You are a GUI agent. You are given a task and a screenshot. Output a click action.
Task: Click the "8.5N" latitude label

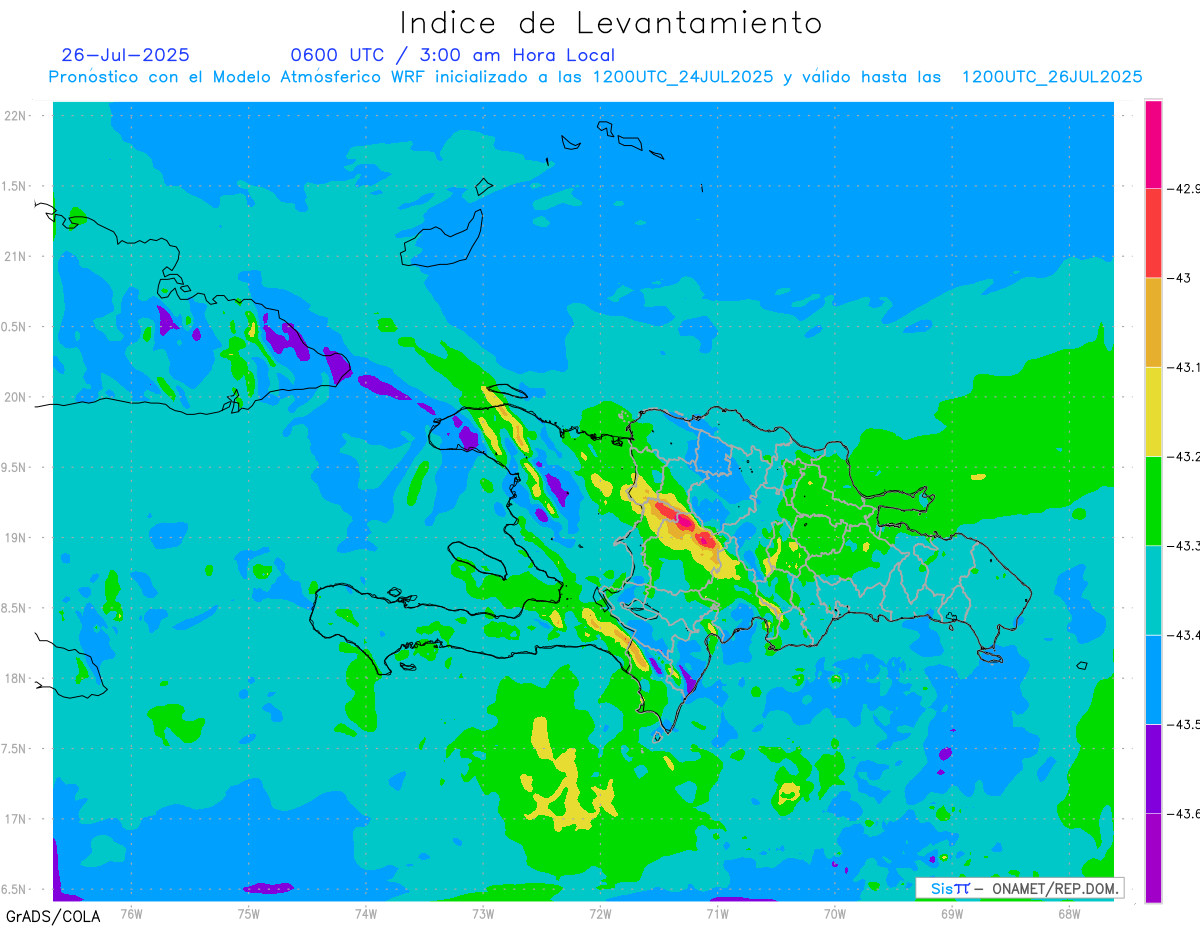tap(14, 608)
